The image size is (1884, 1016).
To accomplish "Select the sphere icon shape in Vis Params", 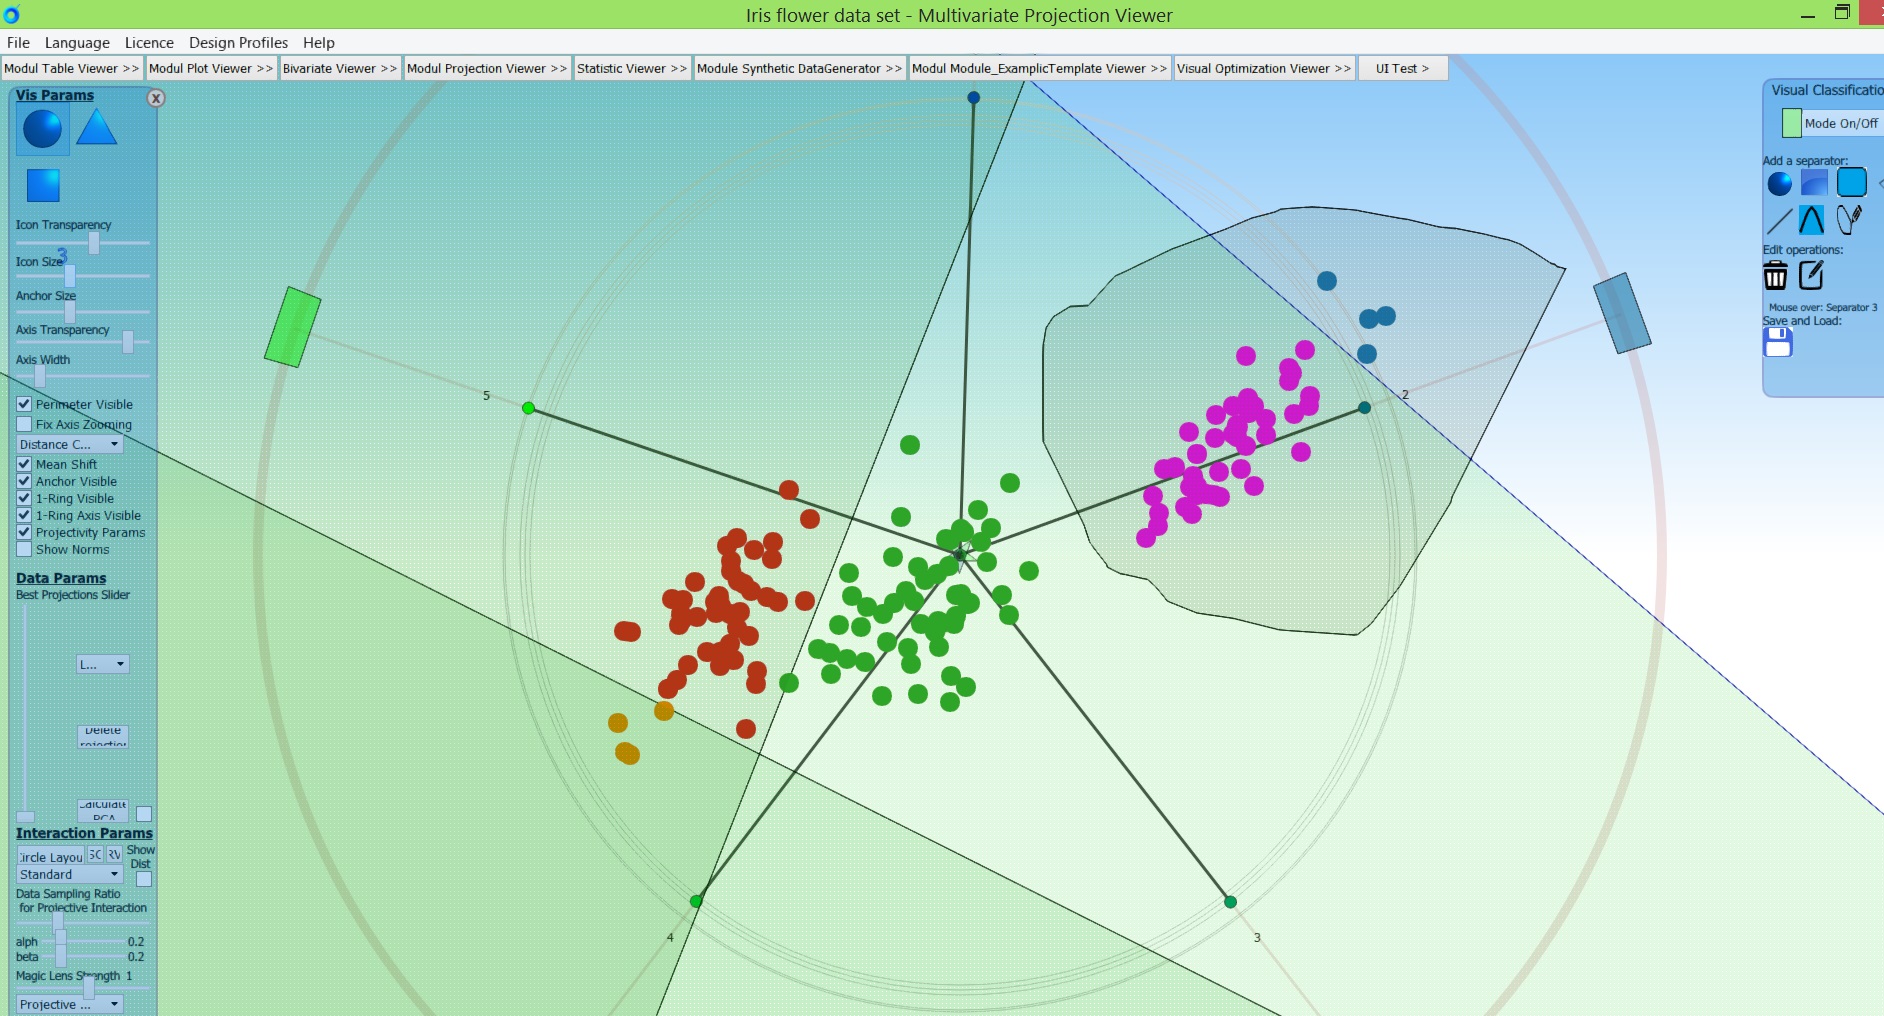I will 42,129.
